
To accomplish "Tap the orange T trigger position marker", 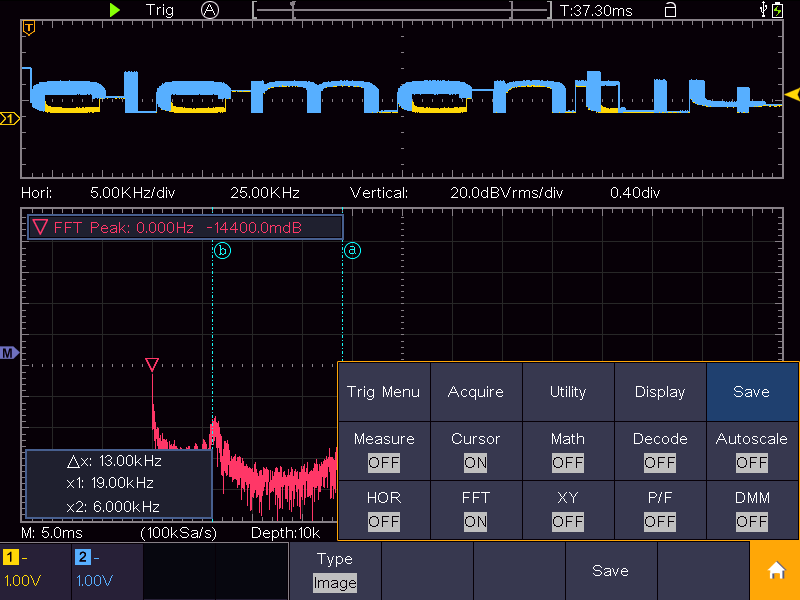I will [29, 28].
